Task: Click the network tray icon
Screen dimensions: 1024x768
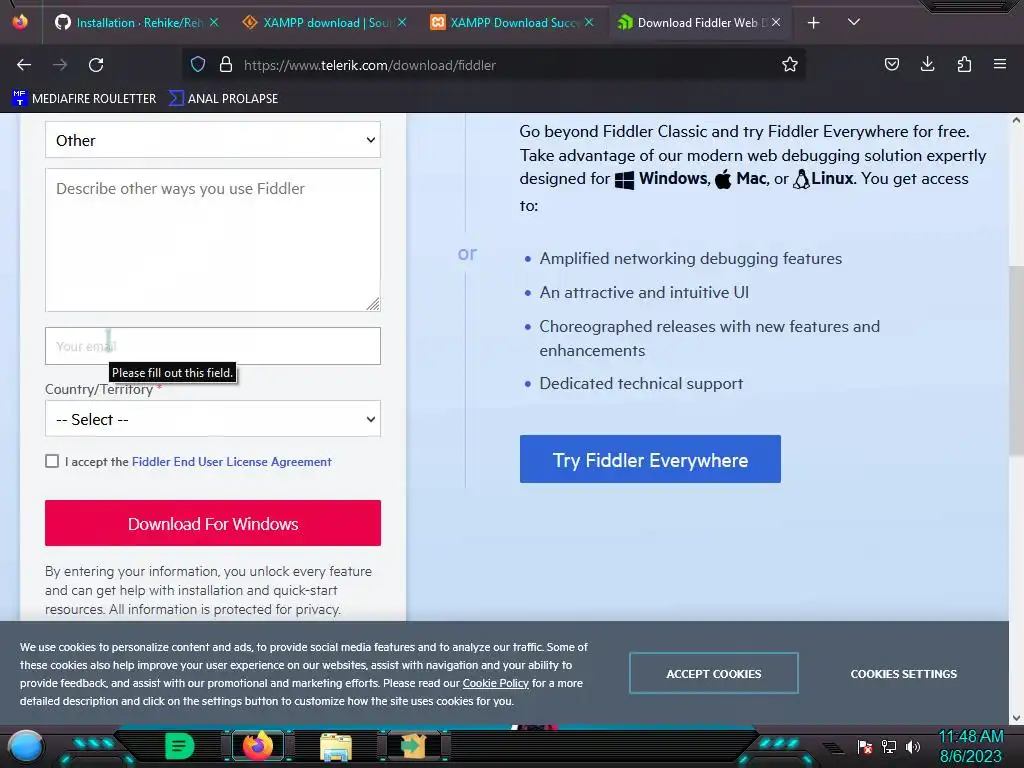Action: (889, 746)
